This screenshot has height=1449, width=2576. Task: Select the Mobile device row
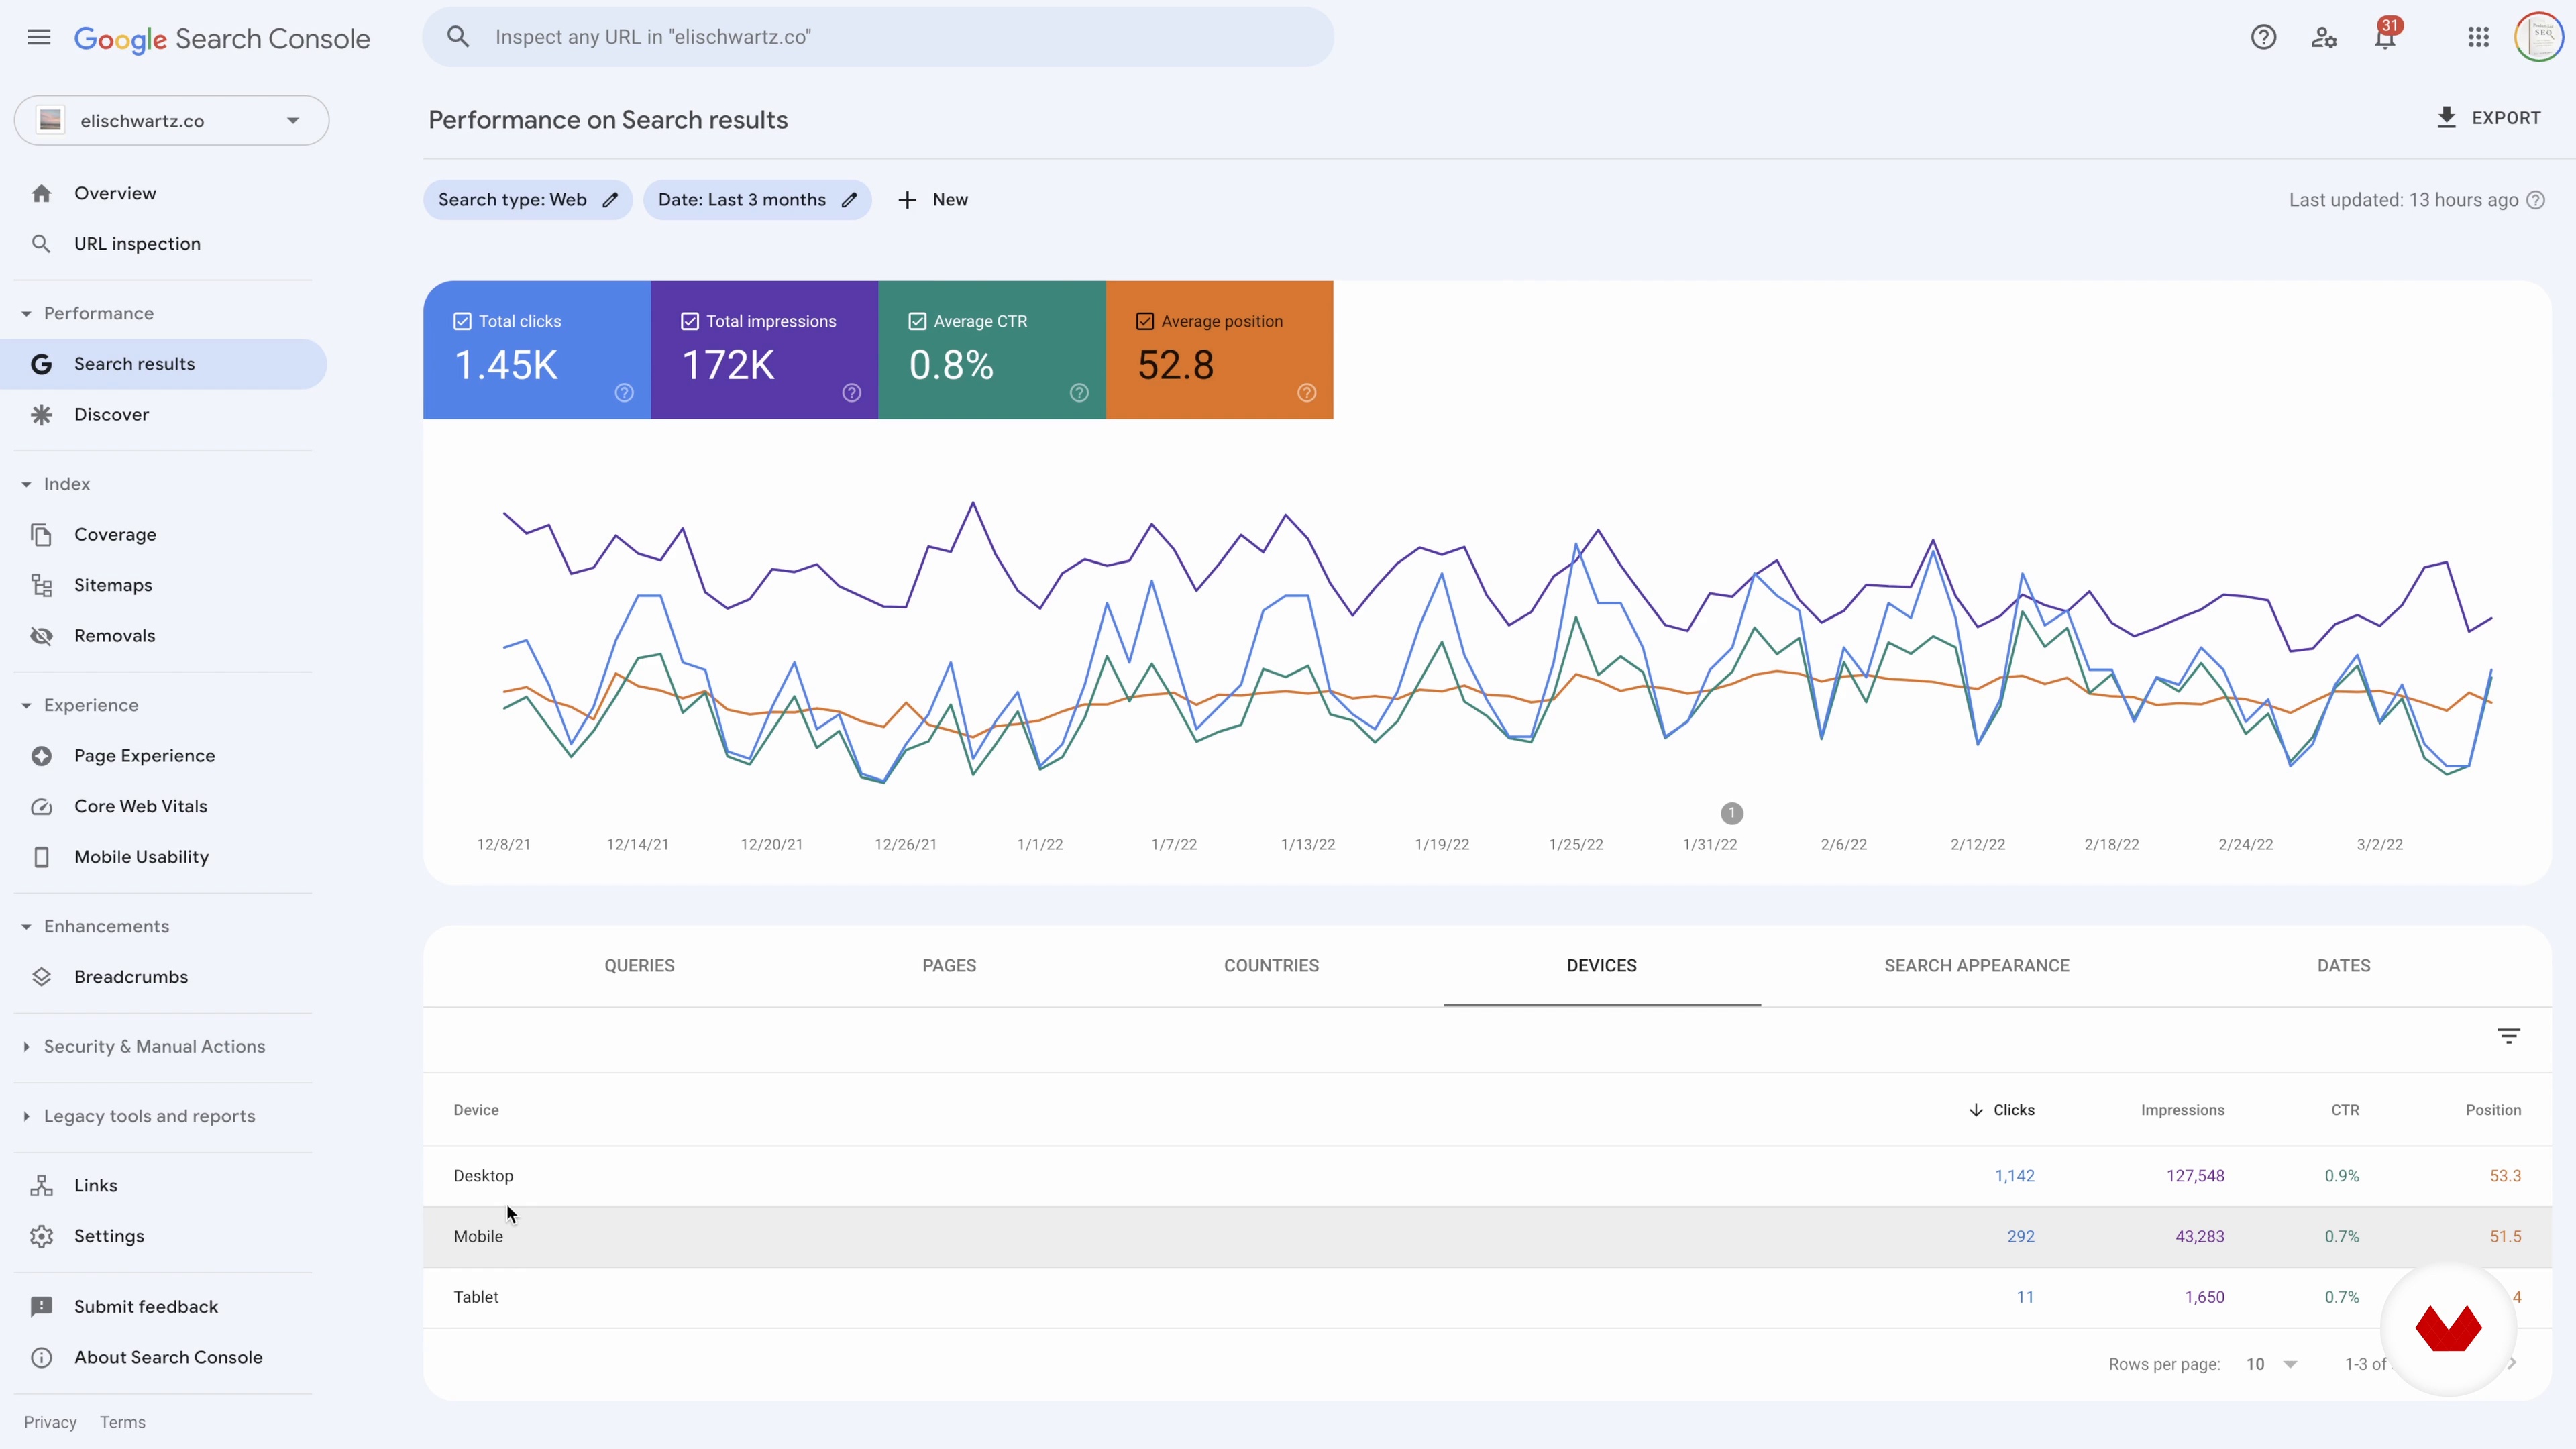click(x=1487, y=1237)
